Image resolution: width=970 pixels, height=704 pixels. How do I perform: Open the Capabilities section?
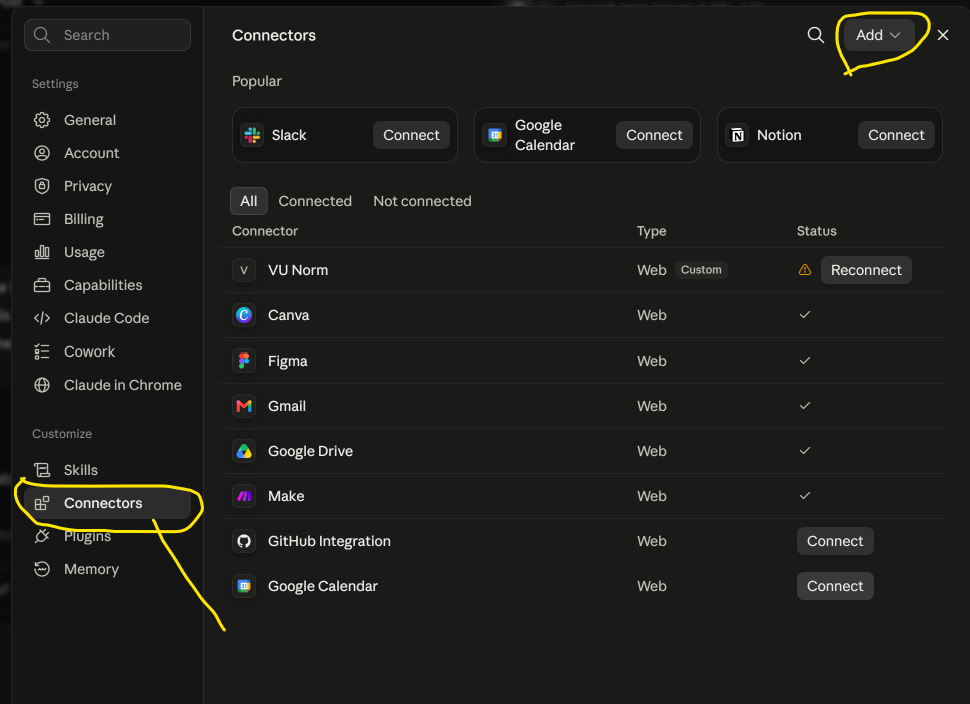pyautogui.click(x=107, y=285)
